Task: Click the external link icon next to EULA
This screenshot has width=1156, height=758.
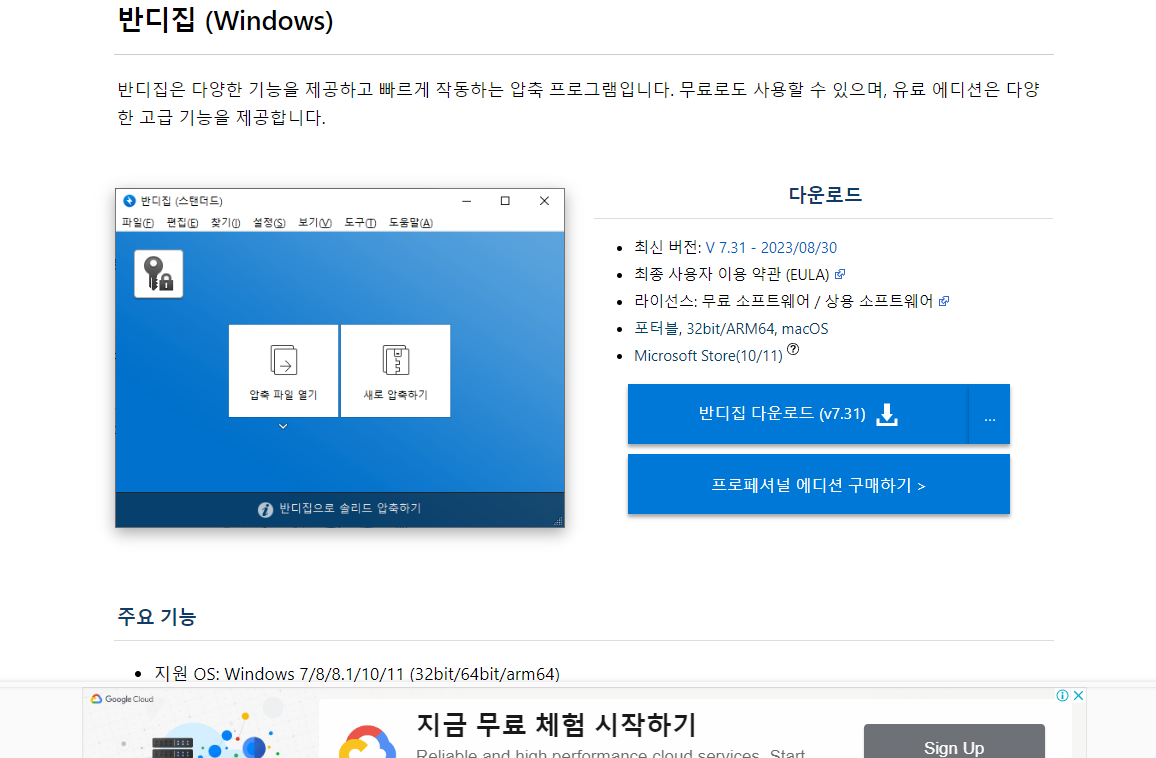Action: tap(840, 274)
